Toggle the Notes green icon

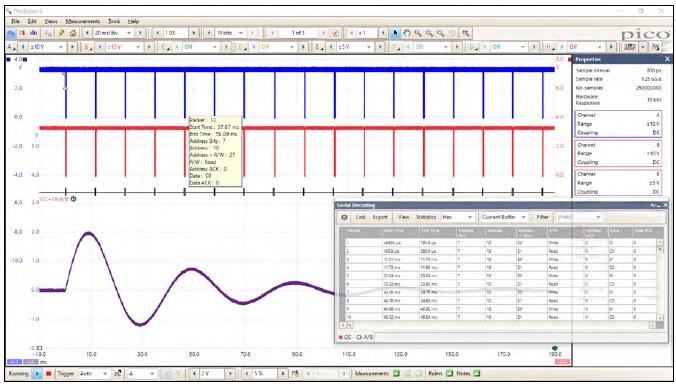click(476, 373)
